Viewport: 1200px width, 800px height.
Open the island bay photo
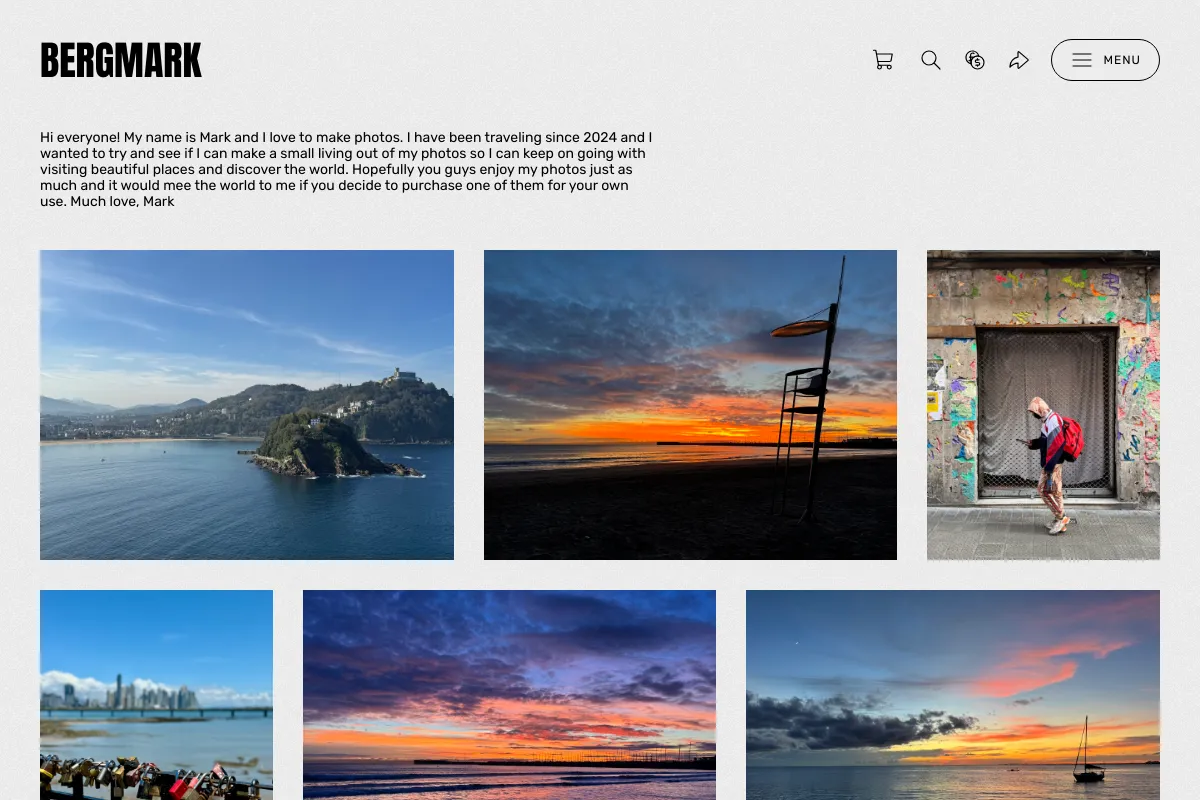247,405
